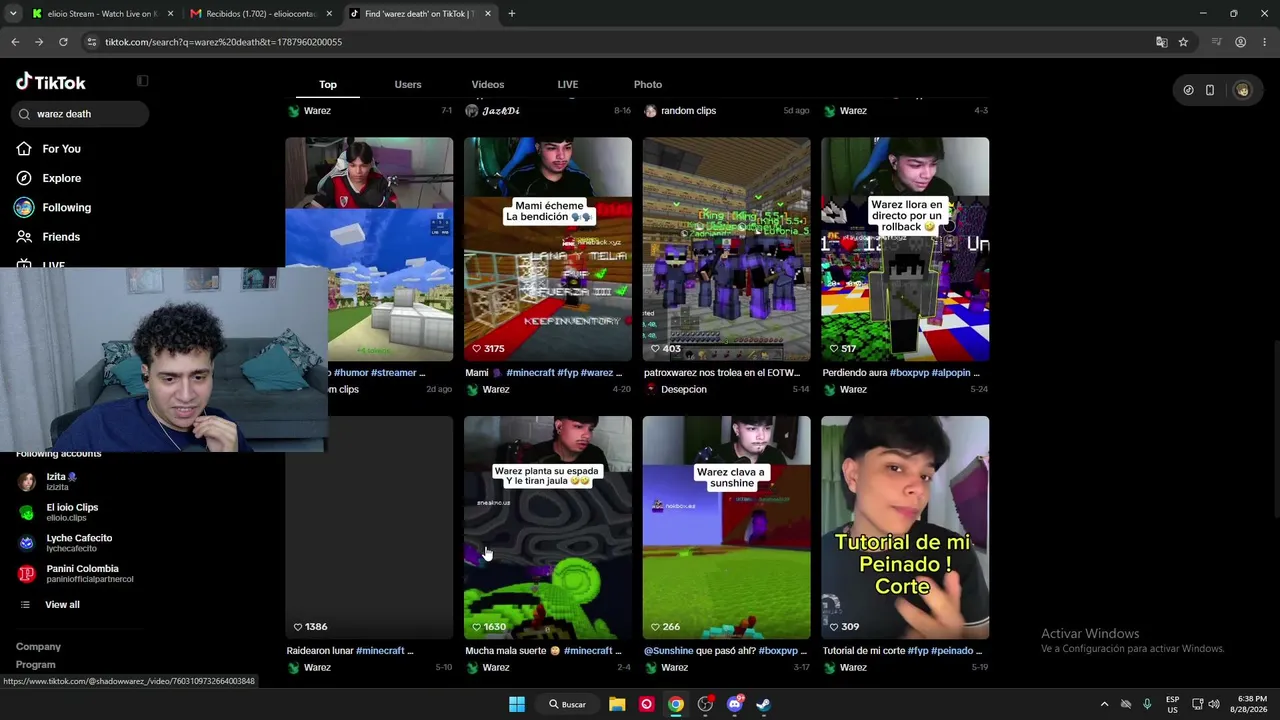The height and width of the screenshot is (720, 1280).
Task: Open the @Sunshine mention link
Action: pos(668,651)
